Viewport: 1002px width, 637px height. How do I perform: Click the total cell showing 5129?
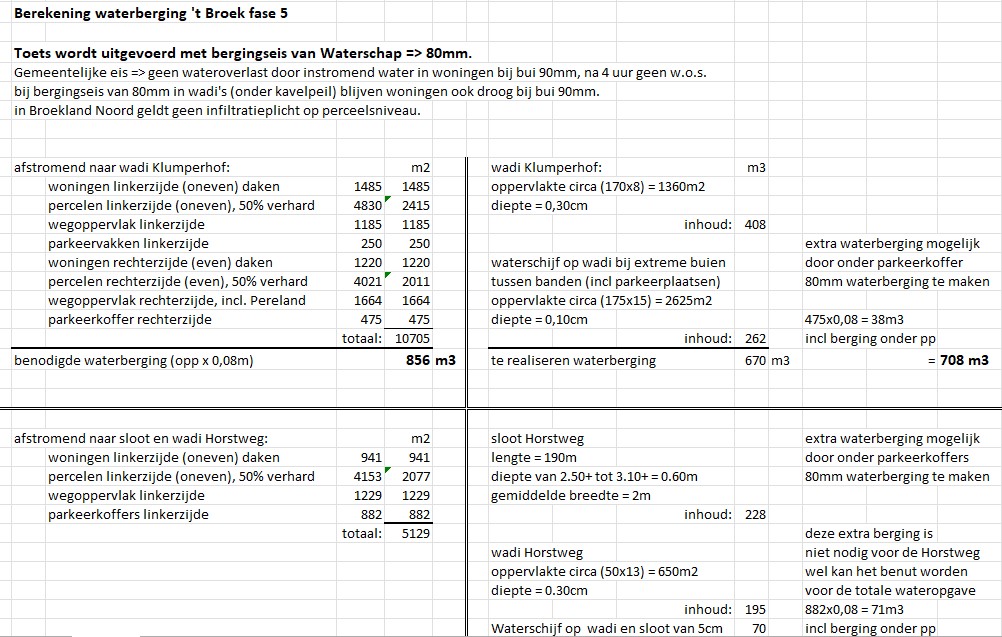(x=414, y=534)
